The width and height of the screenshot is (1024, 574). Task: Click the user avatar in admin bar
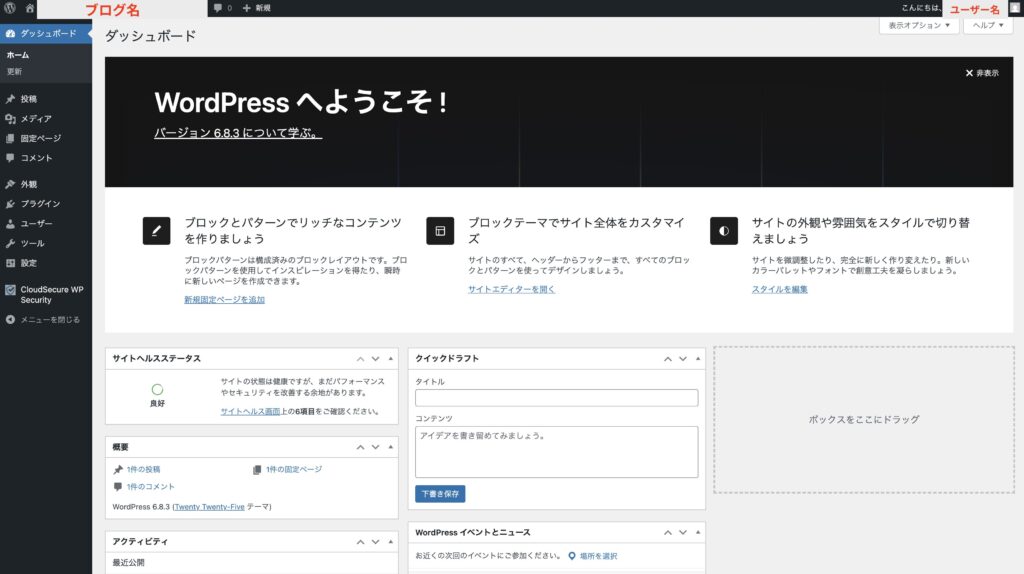tap(1014, 8)
